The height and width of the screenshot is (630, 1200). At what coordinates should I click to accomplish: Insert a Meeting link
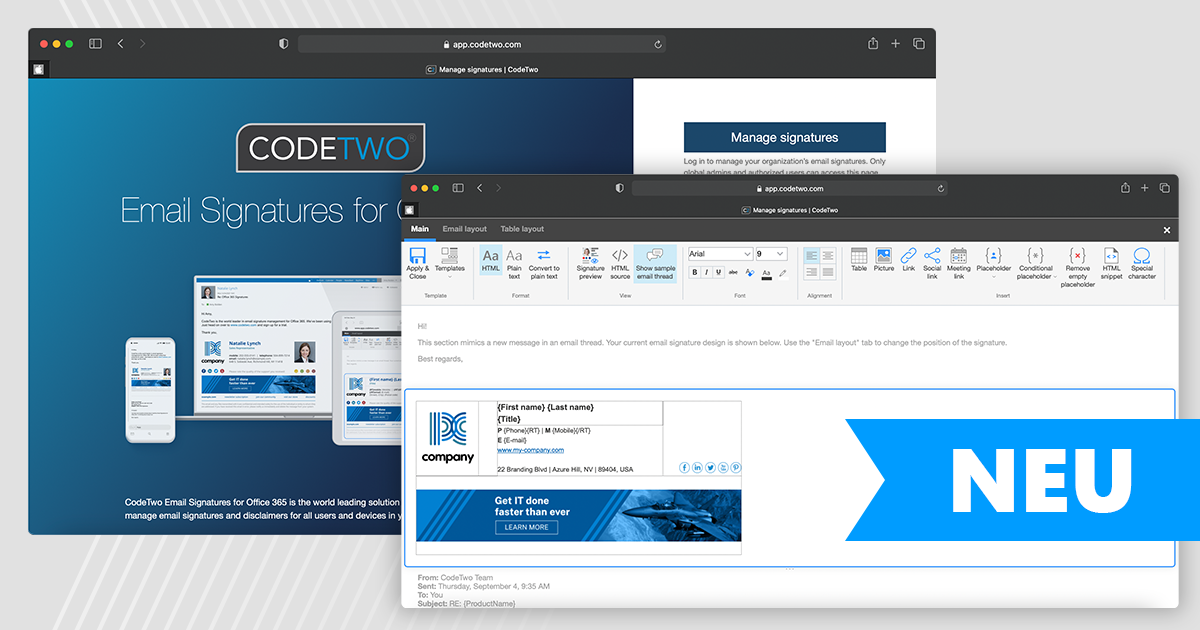point(959,258)
